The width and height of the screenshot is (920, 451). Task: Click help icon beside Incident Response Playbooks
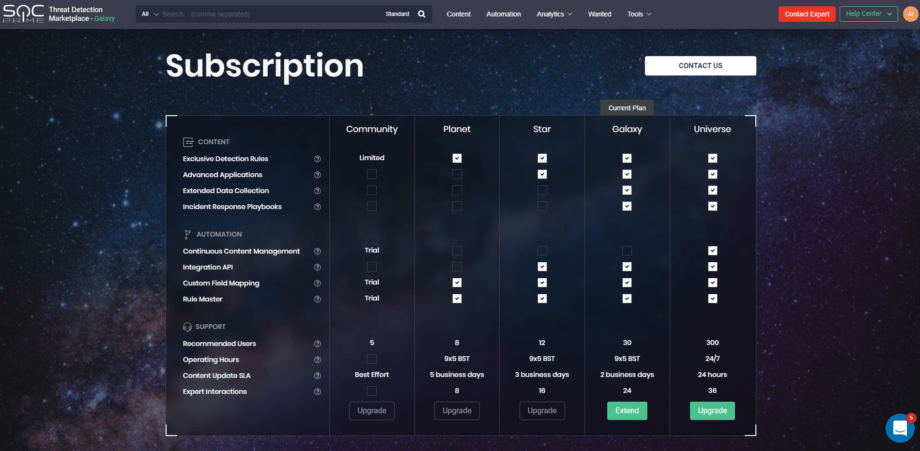317,207
